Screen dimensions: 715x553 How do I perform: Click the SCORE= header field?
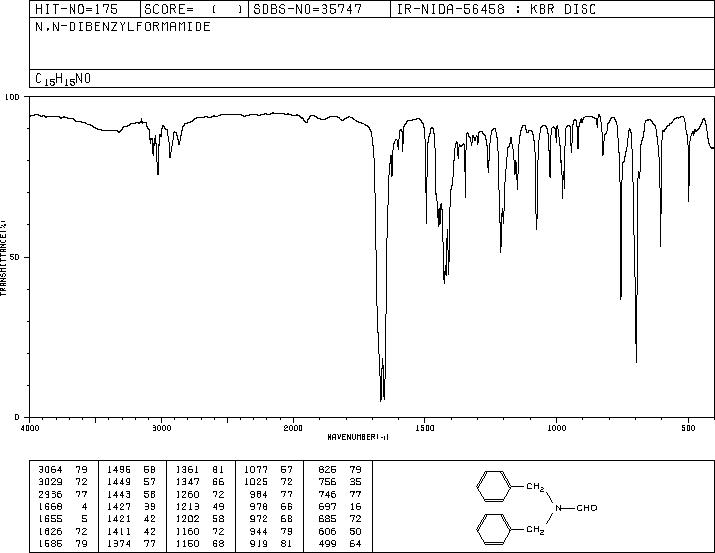pyautogui.click(x=193, y=9)
